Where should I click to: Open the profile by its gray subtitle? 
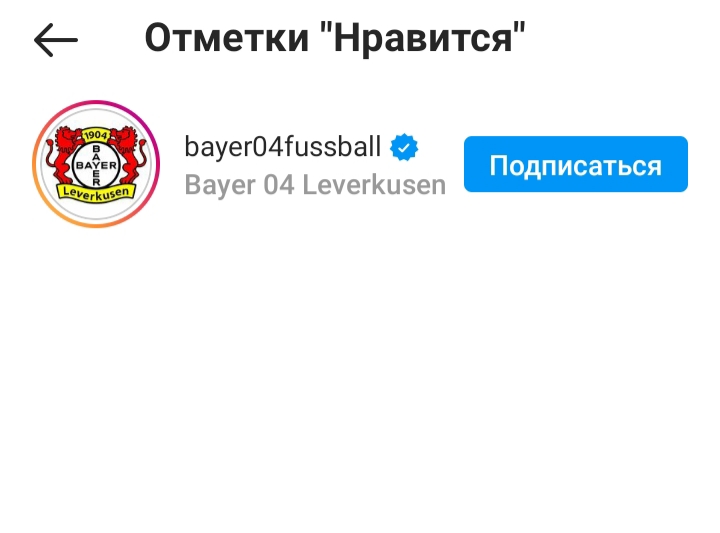315,185
